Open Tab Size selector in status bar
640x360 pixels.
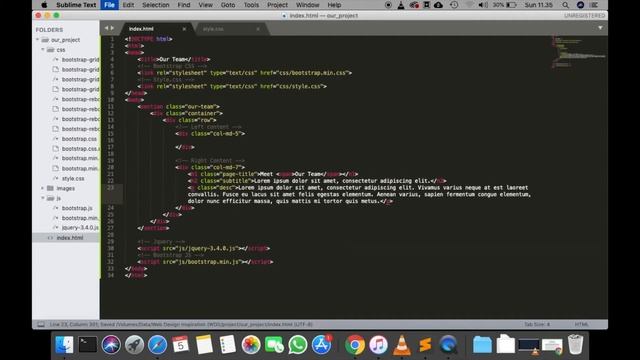tap(537, 324)
